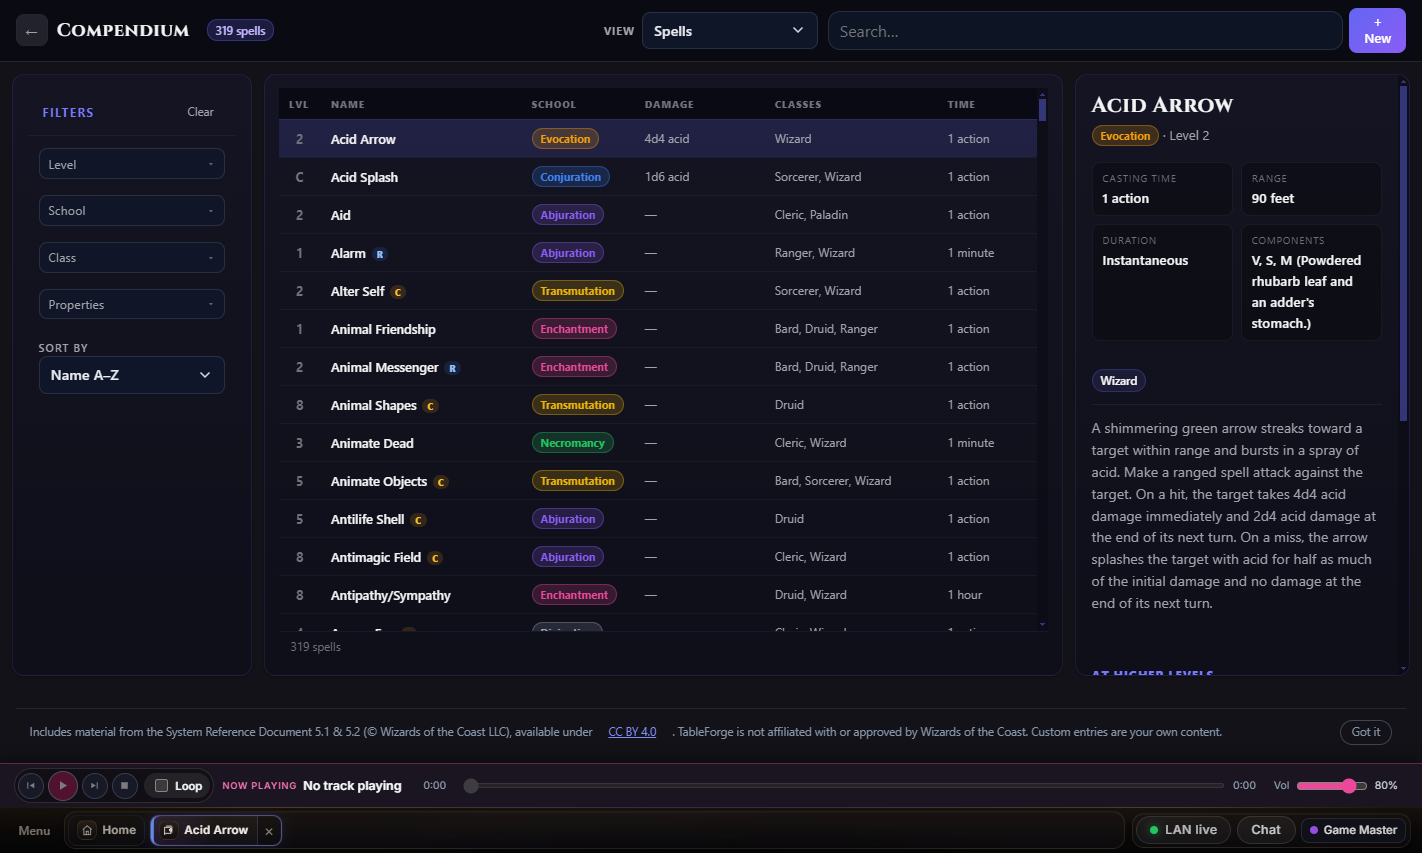Open the CC BY 4.0 link
Viewport: 1422px width, 853px height.
[632, 732]
